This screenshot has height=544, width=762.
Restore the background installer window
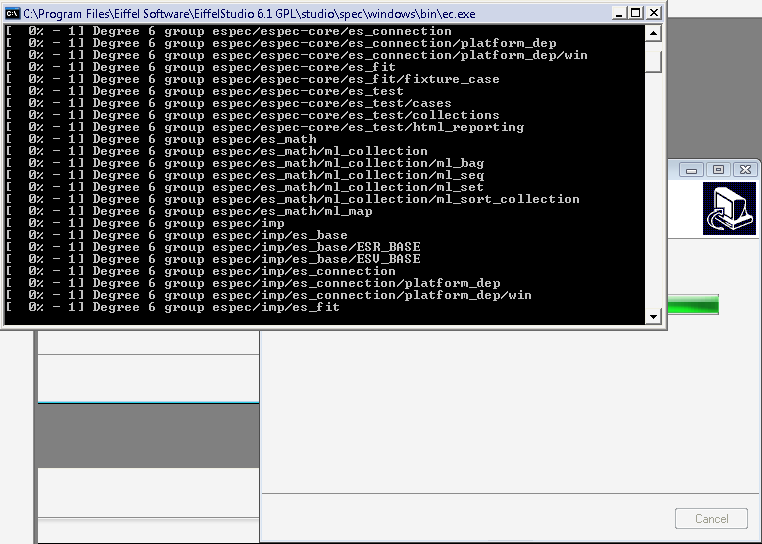point(718,170)
